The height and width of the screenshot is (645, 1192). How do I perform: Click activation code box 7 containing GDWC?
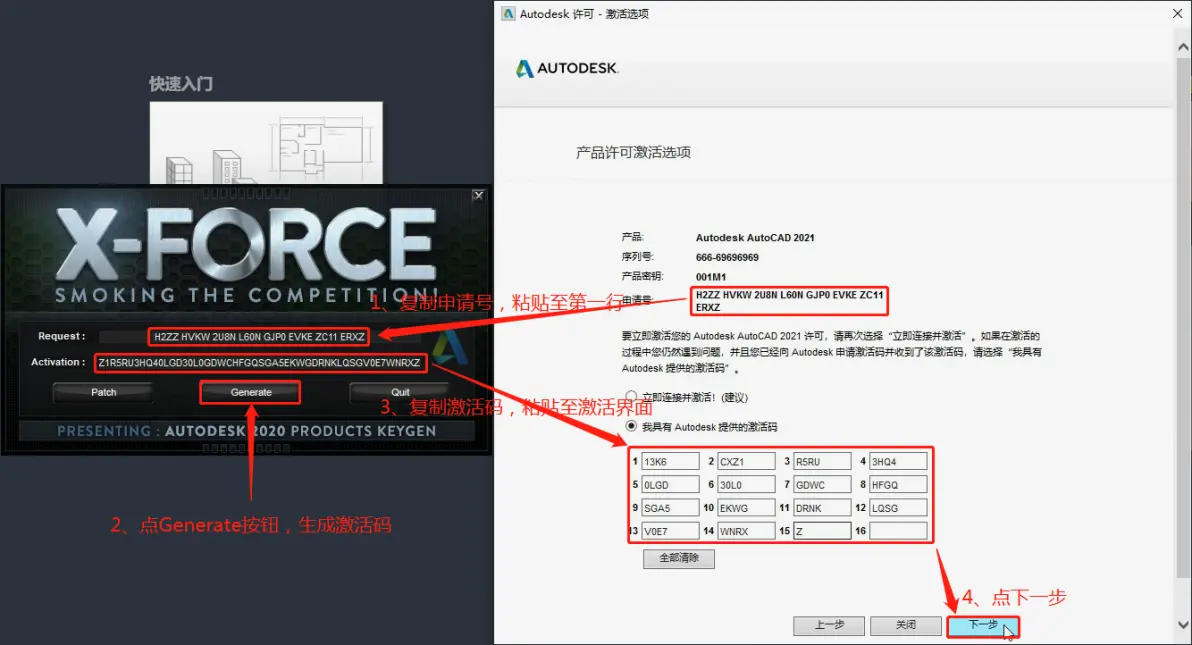823,485
